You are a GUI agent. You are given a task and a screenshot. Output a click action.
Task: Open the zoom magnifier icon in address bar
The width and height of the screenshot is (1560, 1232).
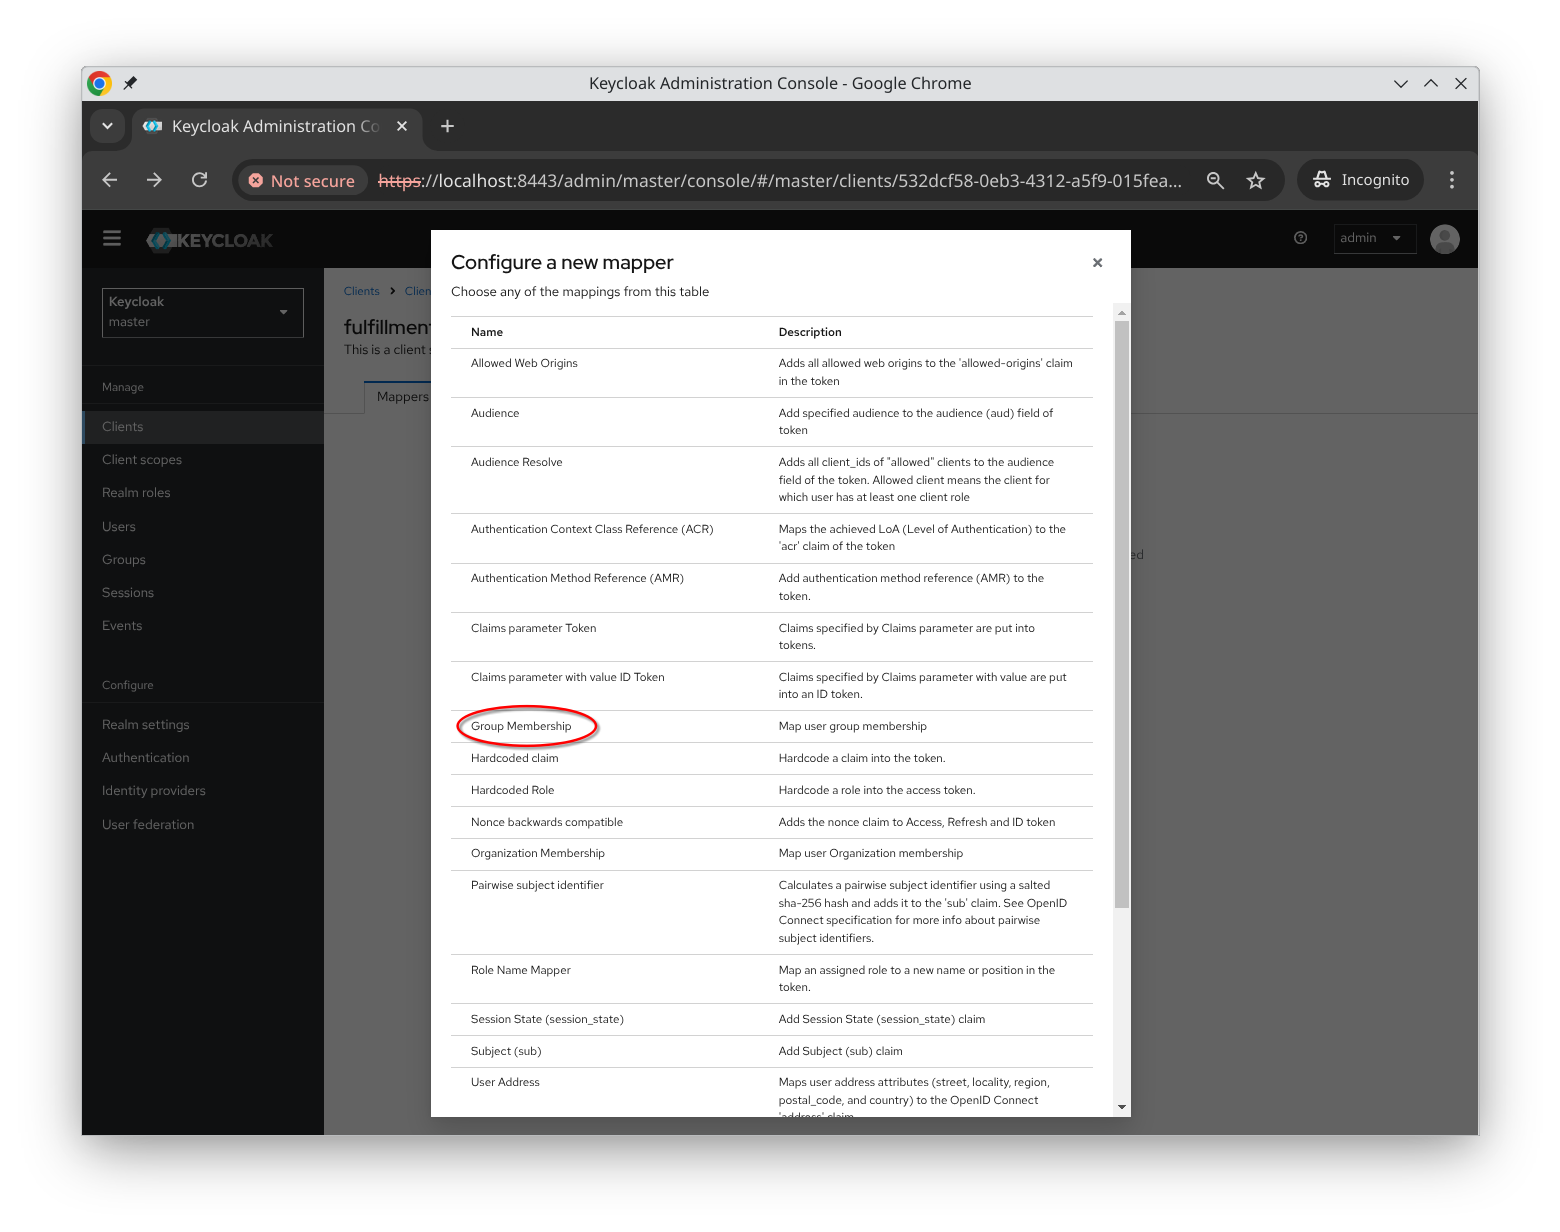point(1215,180)
